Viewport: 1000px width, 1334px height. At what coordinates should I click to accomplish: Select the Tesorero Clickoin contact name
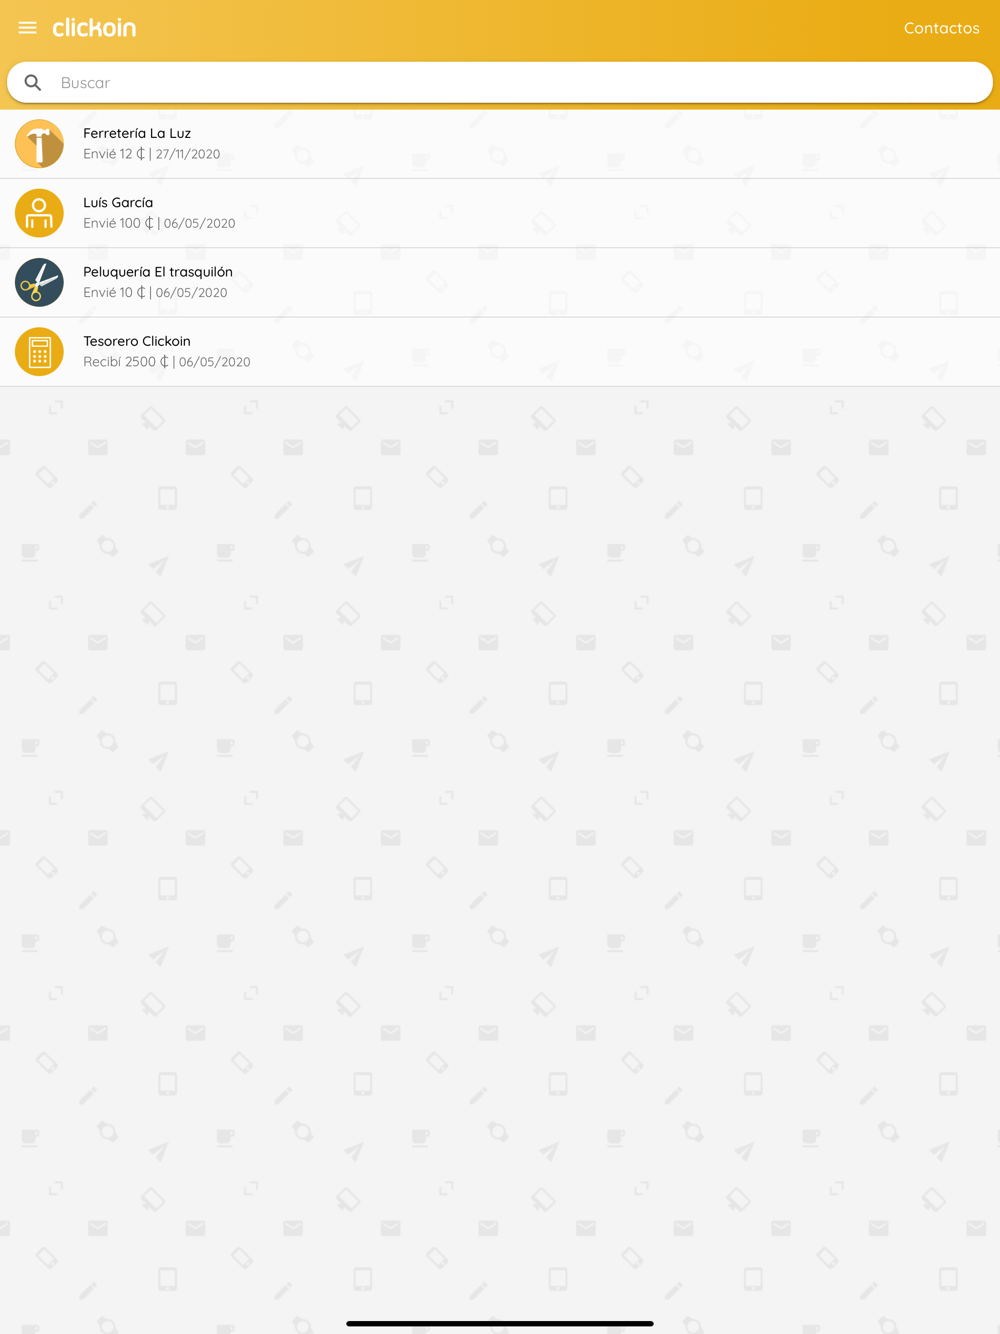coord(137,341)
